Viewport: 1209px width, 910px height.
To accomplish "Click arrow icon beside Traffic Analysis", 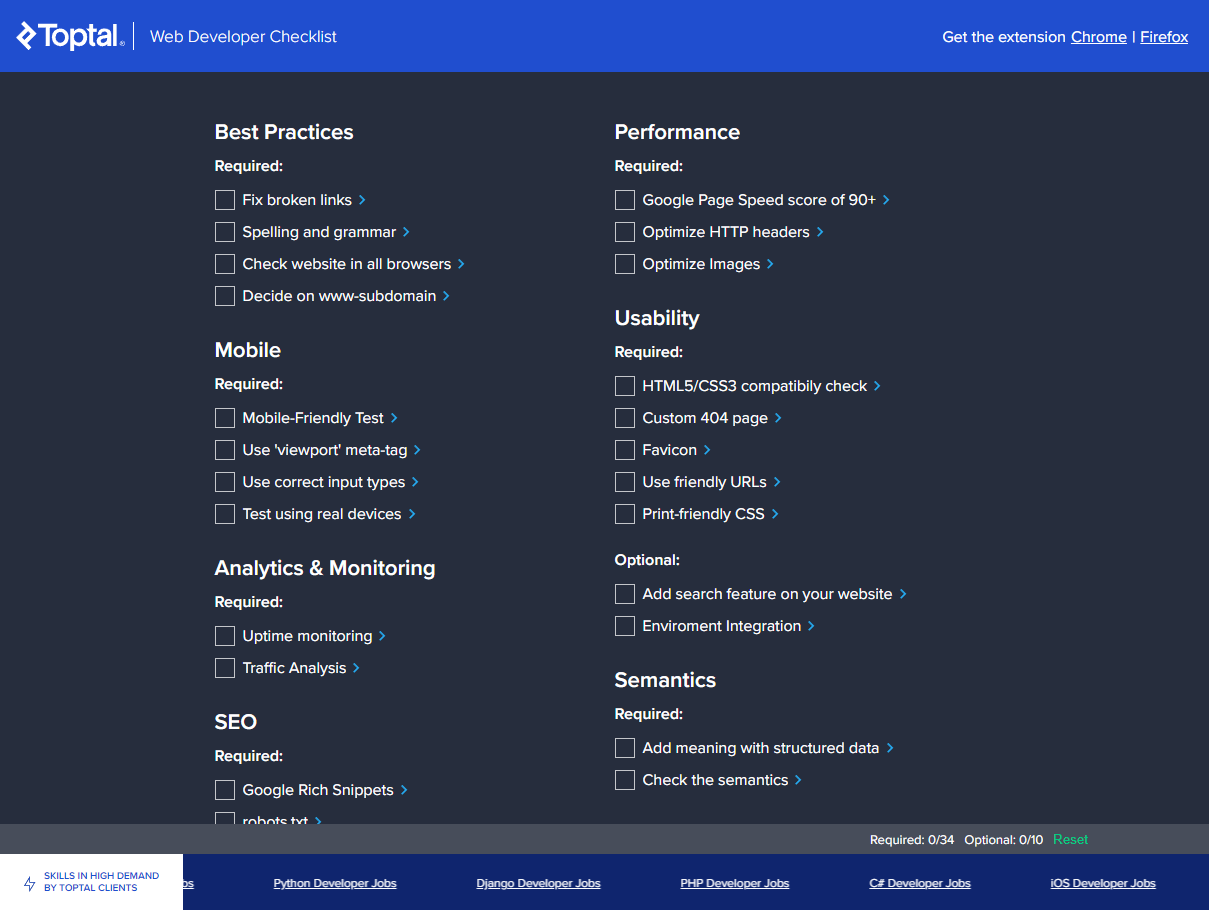I will [356, 668].
